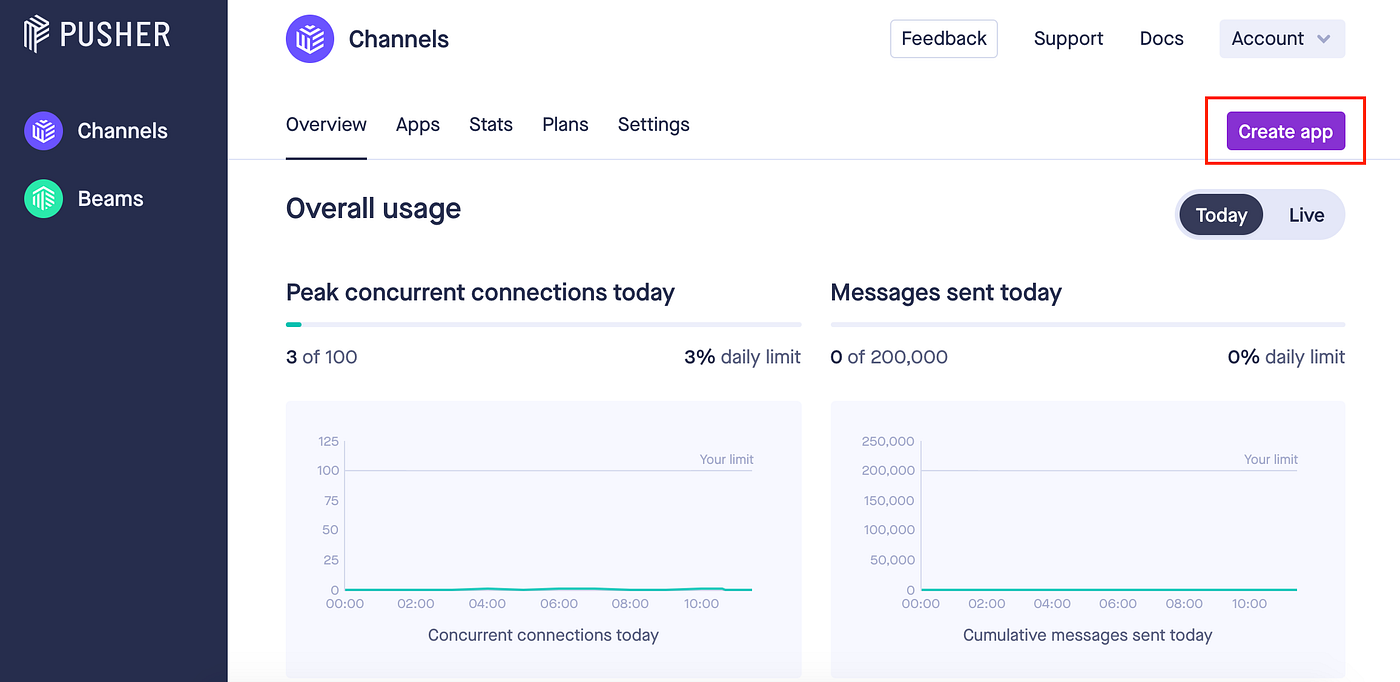
Task: Click the Create app button
Action: (x=1285, y=132)
